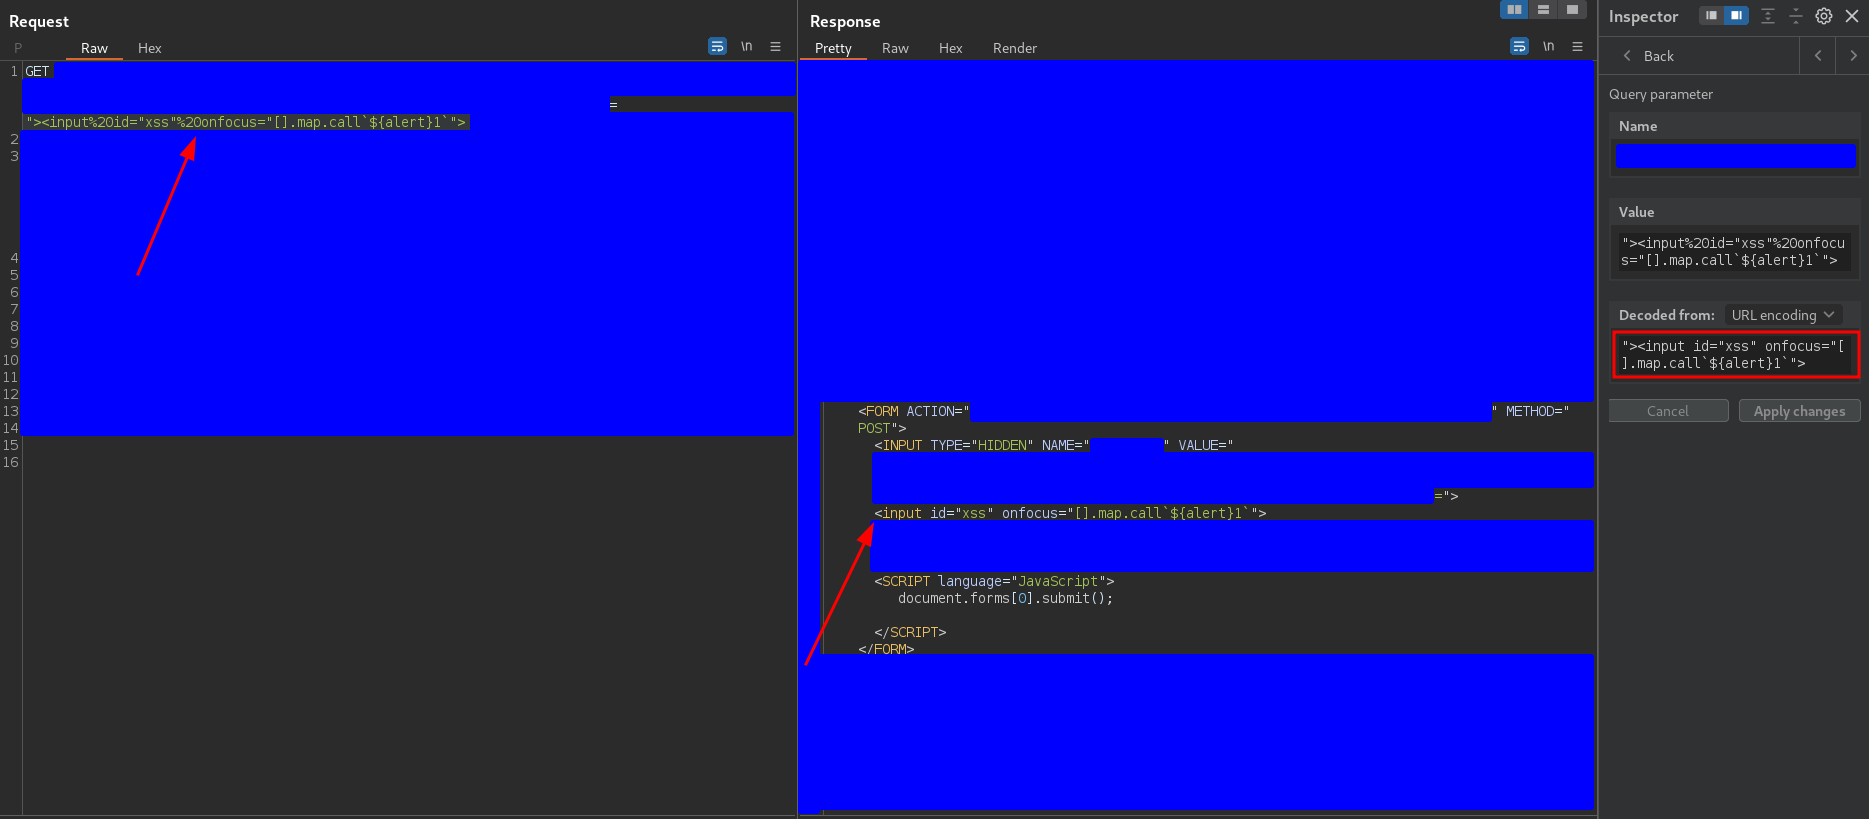1869x819 pixels.
Task: Open the Response Render tab
Action: (x=1015, y=48)
